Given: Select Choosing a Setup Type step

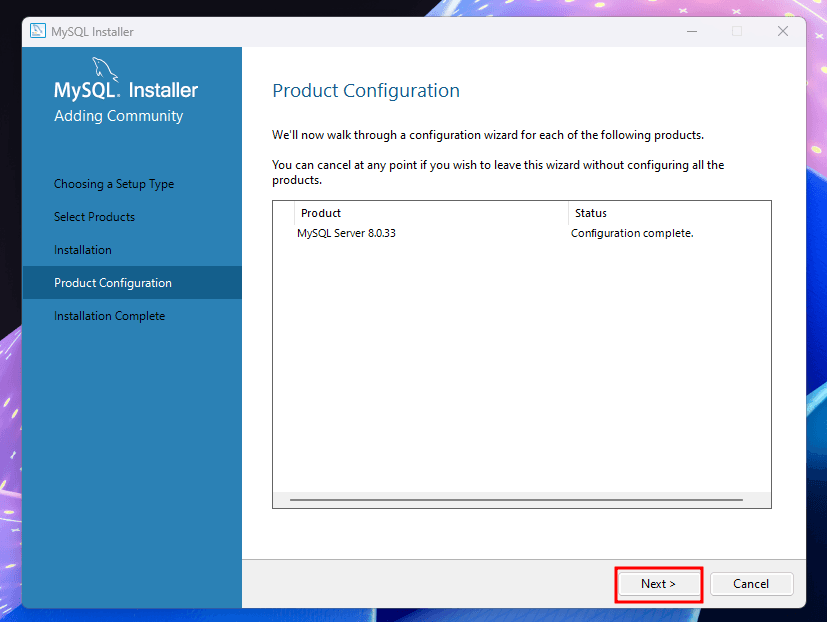Looking at the screenshot, I should [114, 184].
